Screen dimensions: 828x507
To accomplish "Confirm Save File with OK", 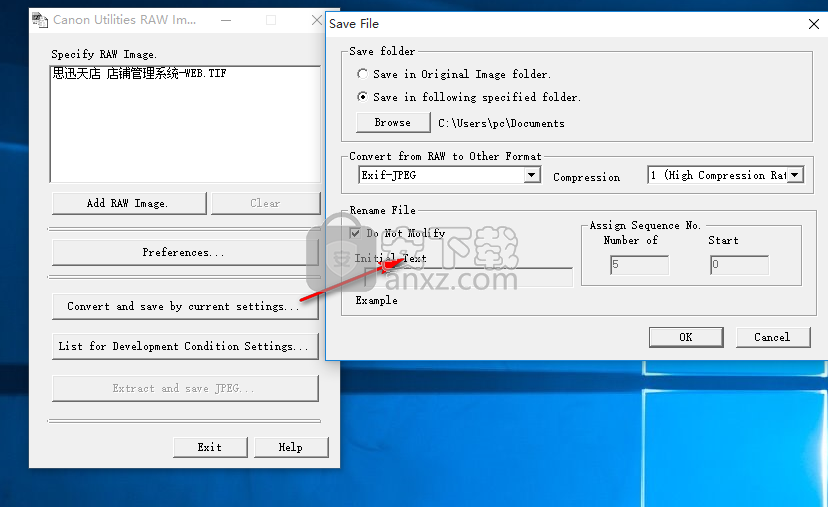I will point(686,337).
